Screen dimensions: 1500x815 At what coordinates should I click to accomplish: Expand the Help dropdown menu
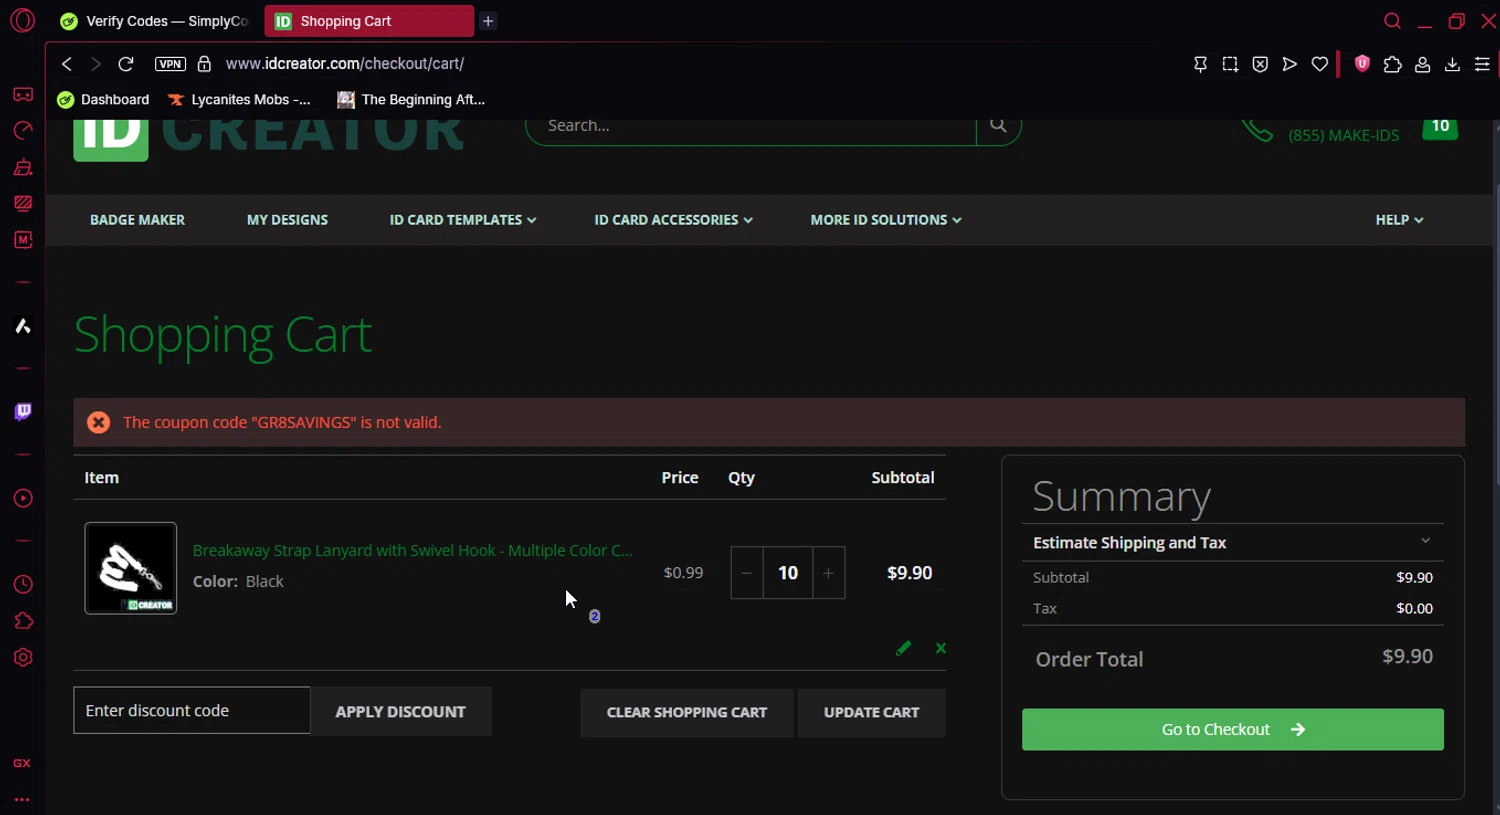(x=1399, y=220)
